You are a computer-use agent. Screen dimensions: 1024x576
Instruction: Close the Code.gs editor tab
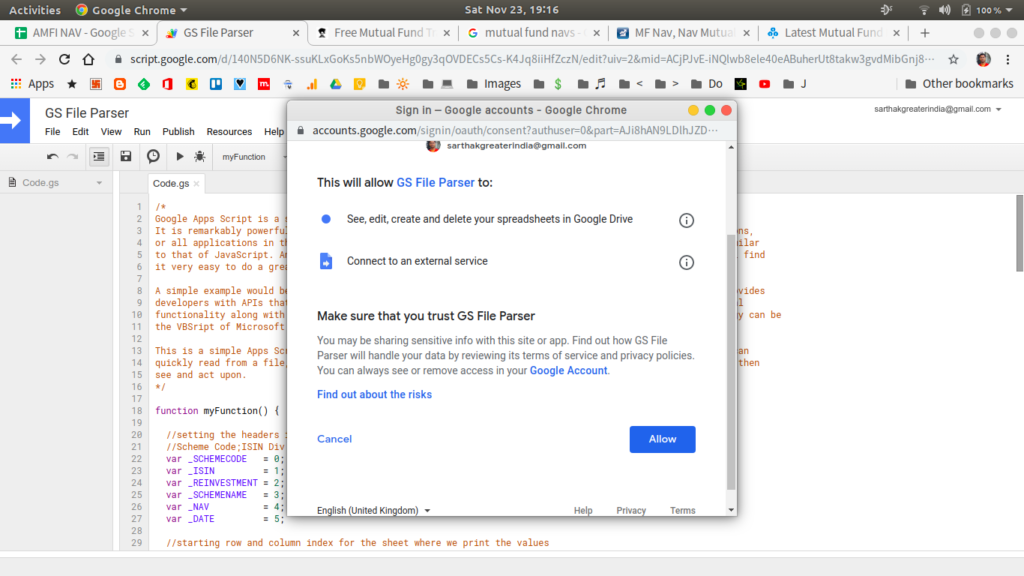pos(196,184)
